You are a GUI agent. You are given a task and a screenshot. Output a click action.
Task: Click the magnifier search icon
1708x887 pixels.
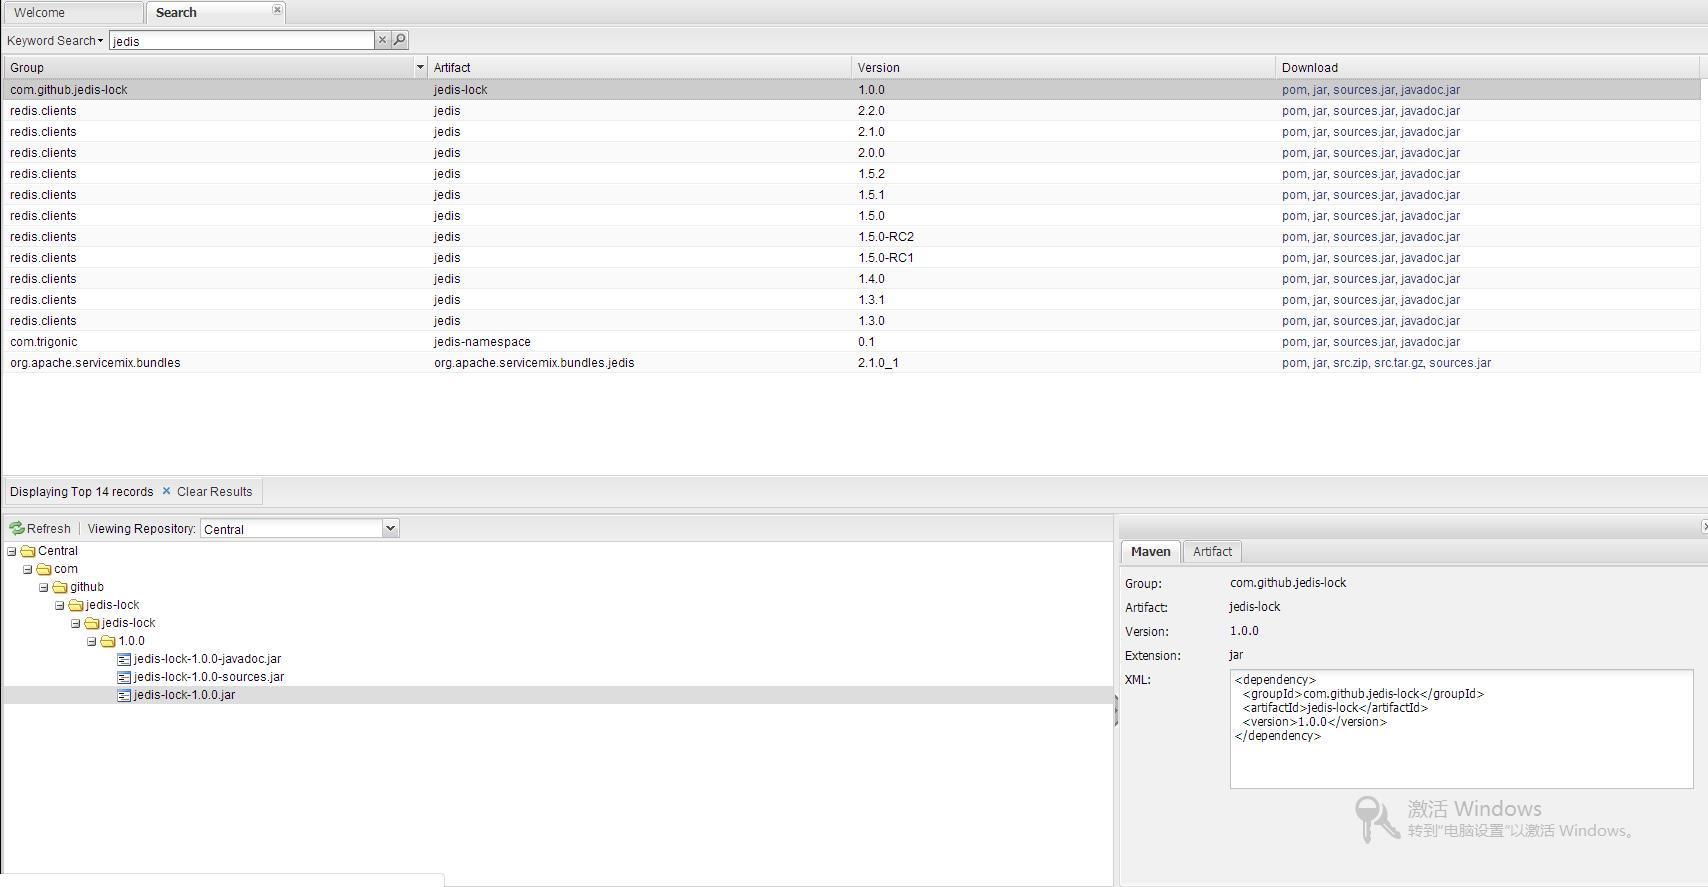coord(400,40)
